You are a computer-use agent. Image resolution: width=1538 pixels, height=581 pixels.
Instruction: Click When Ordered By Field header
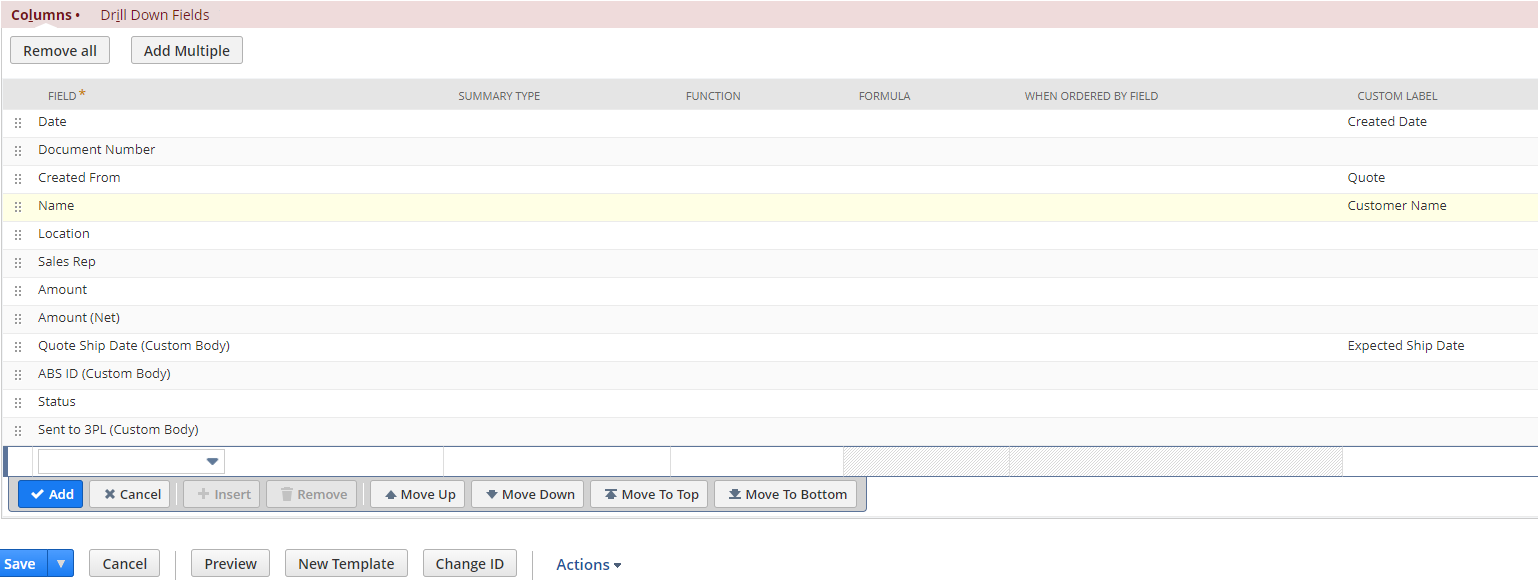[x=1091, y=96]
